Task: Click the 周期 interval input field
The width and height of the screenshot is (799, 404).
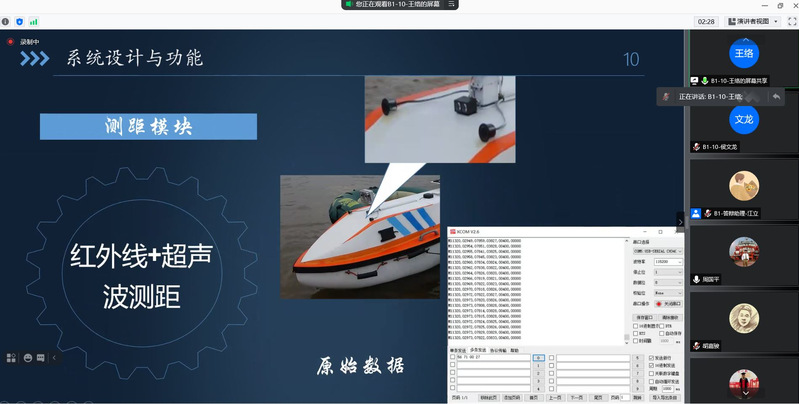Action: pos(668,389)
